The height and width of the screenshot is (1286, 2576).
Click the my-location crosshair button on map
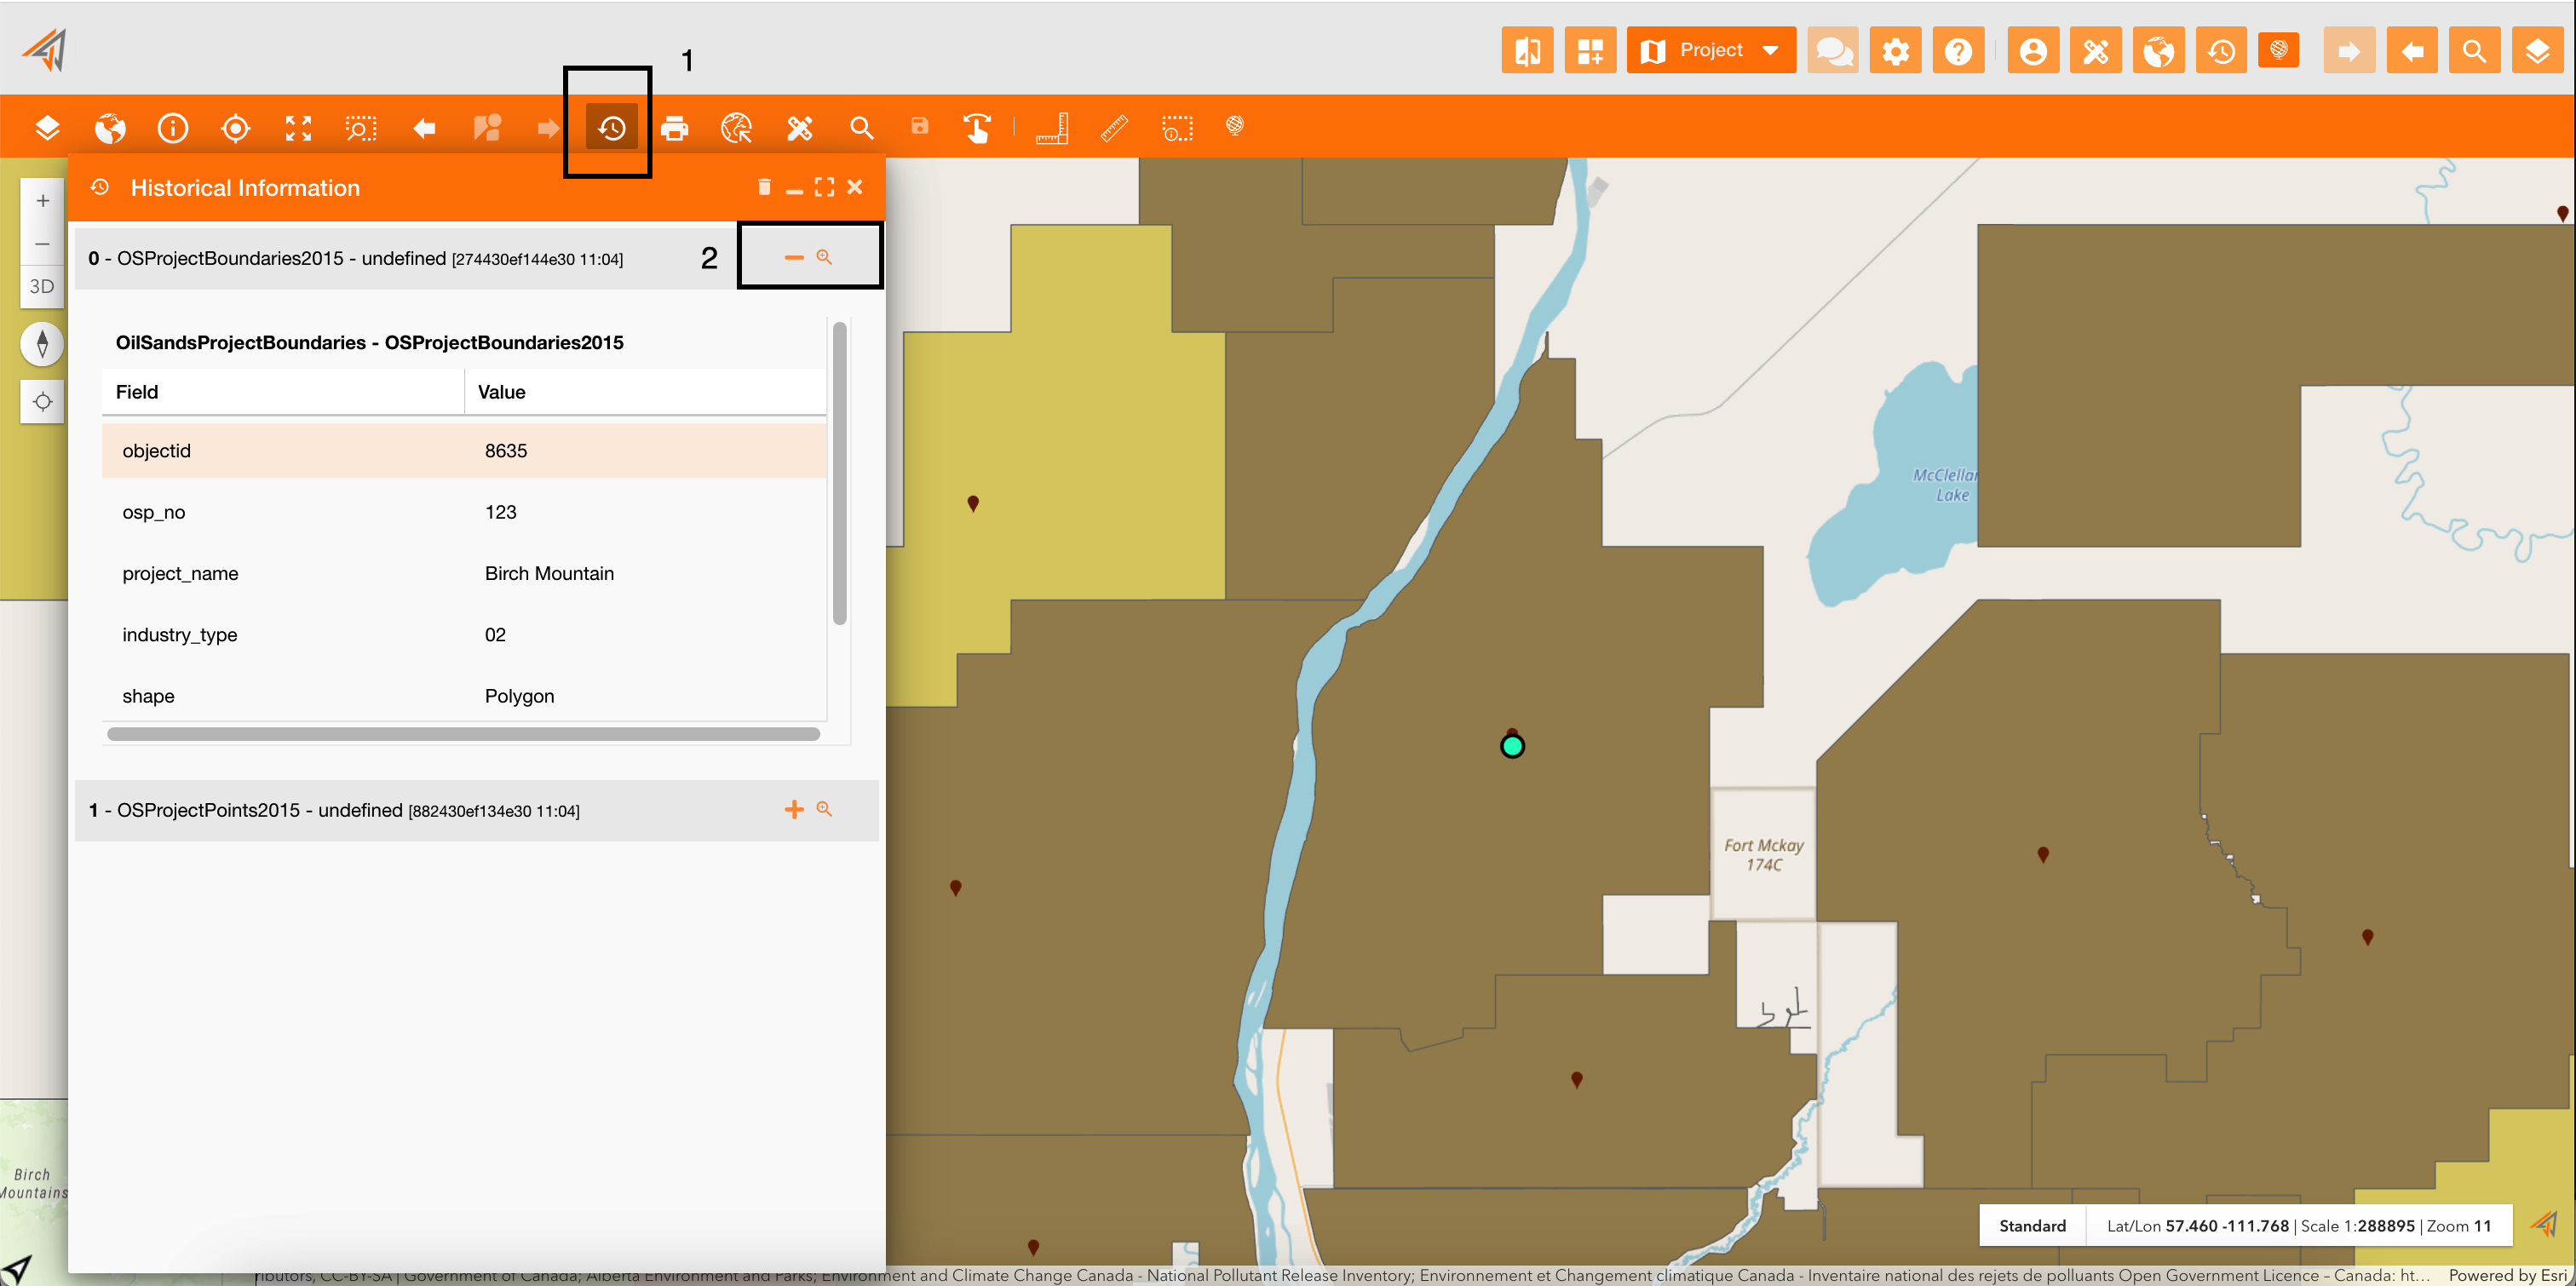[x=42, y=402]
